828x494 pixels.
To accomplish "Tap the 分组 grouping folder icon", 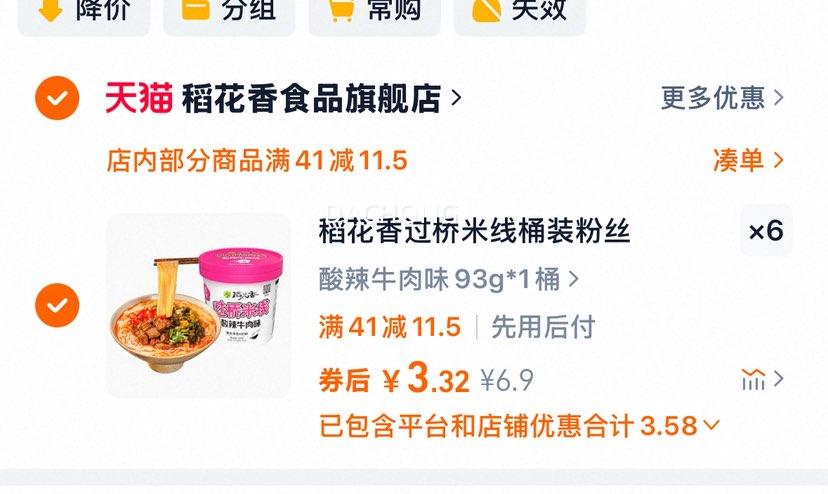I will click(x=196, y=9).
